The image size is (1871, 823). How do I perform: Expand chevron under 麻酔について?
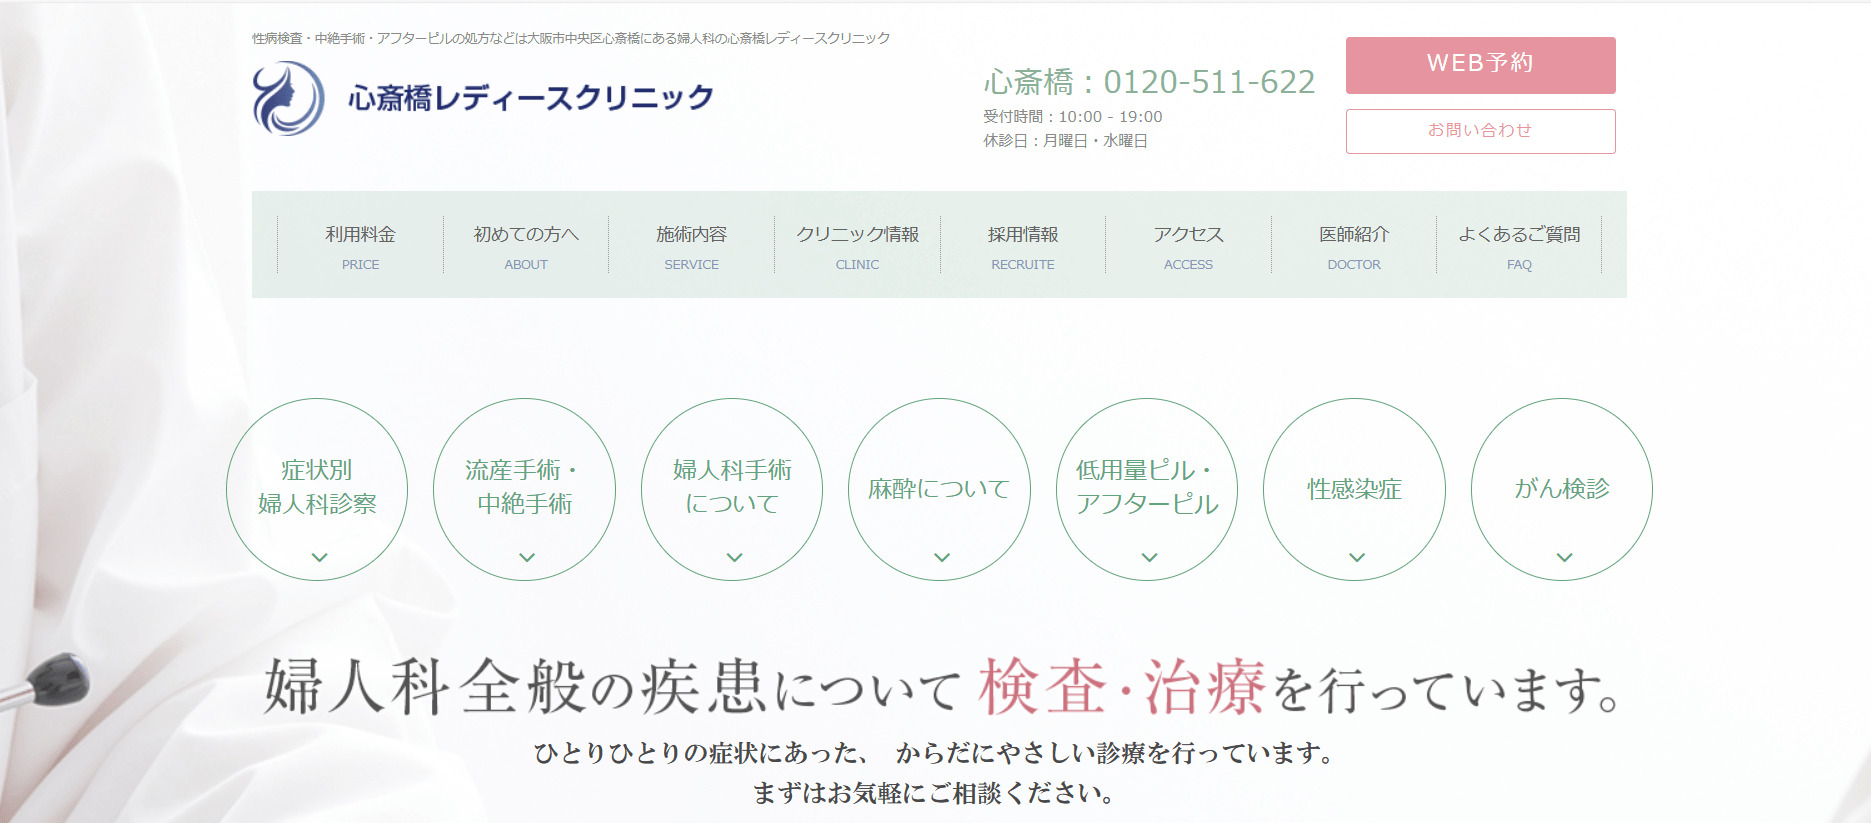click(x=942, y=557)
